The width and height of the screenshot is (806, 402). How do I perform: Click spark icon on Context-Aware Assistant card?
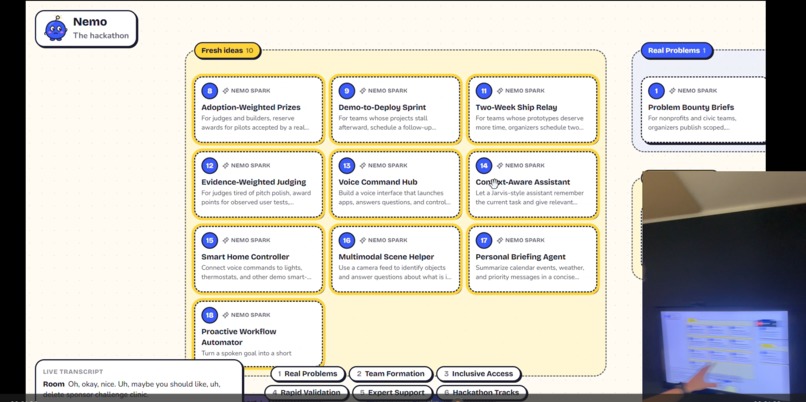[500, 166]
